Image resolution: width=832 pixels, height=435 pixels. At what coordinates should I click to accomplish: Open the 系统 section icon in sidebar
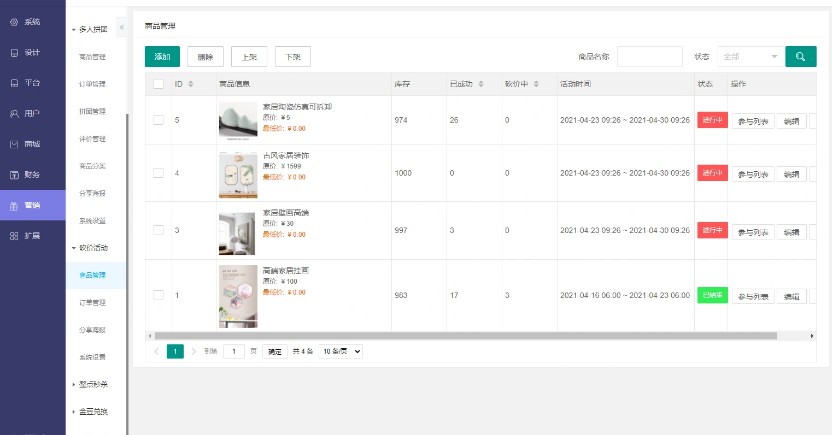tap(14, 21)
